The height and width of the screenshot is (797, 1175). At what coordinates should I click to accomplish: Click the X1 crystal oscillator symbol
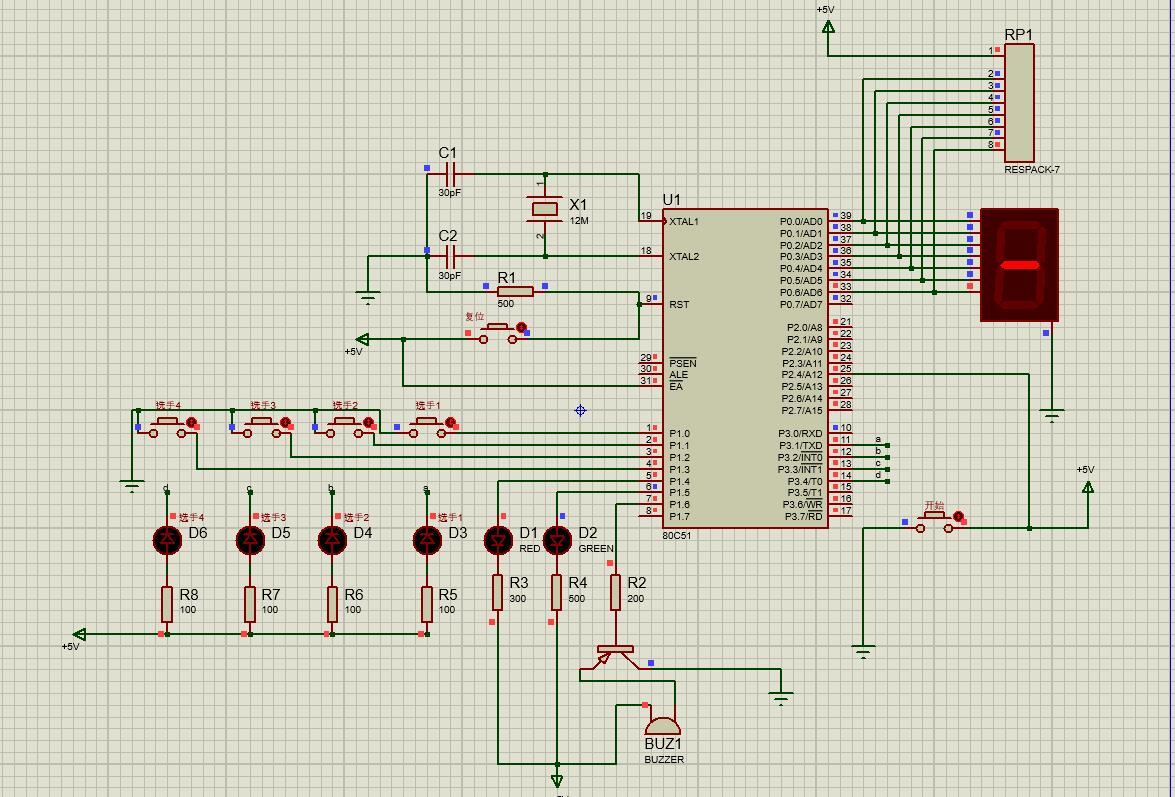pyautogui.click(x=545, y=208)
